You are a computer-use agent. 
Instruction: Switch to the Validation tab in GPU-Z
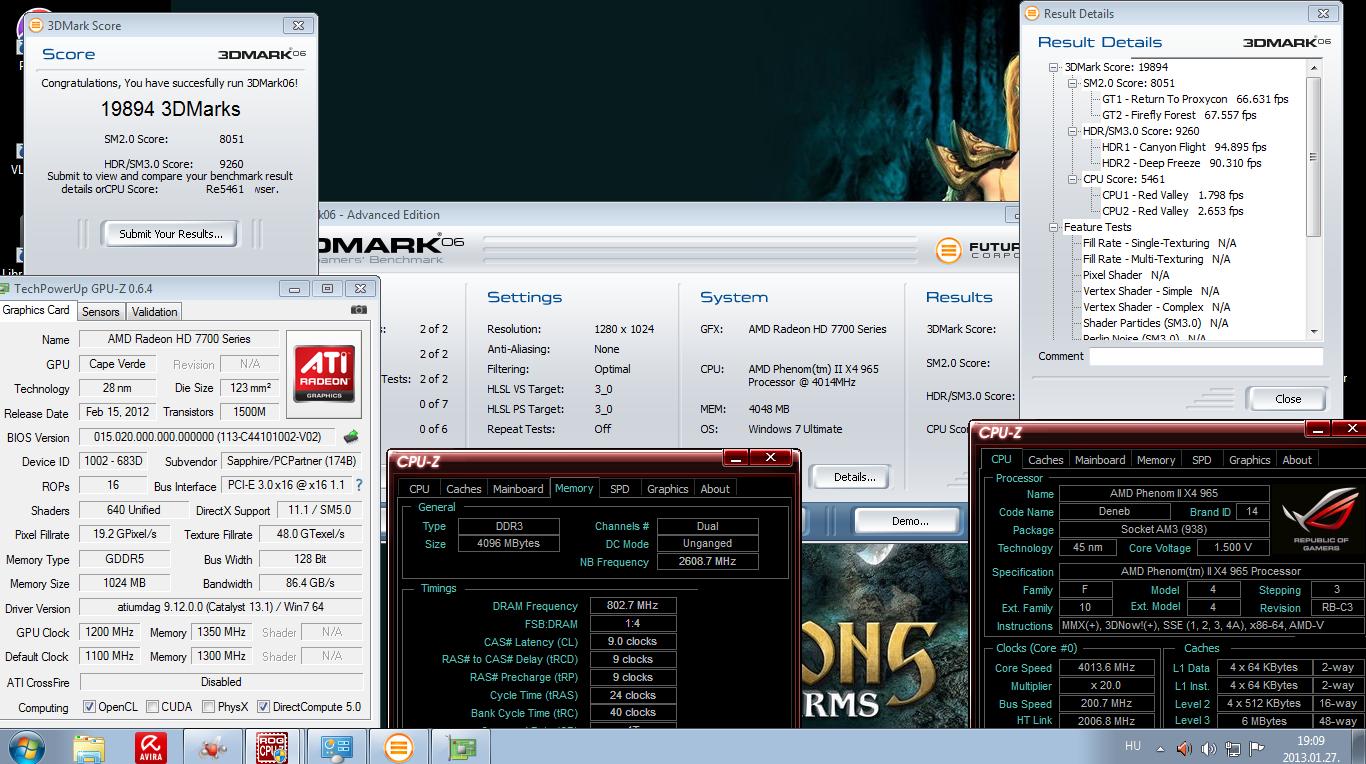[155, 312]
